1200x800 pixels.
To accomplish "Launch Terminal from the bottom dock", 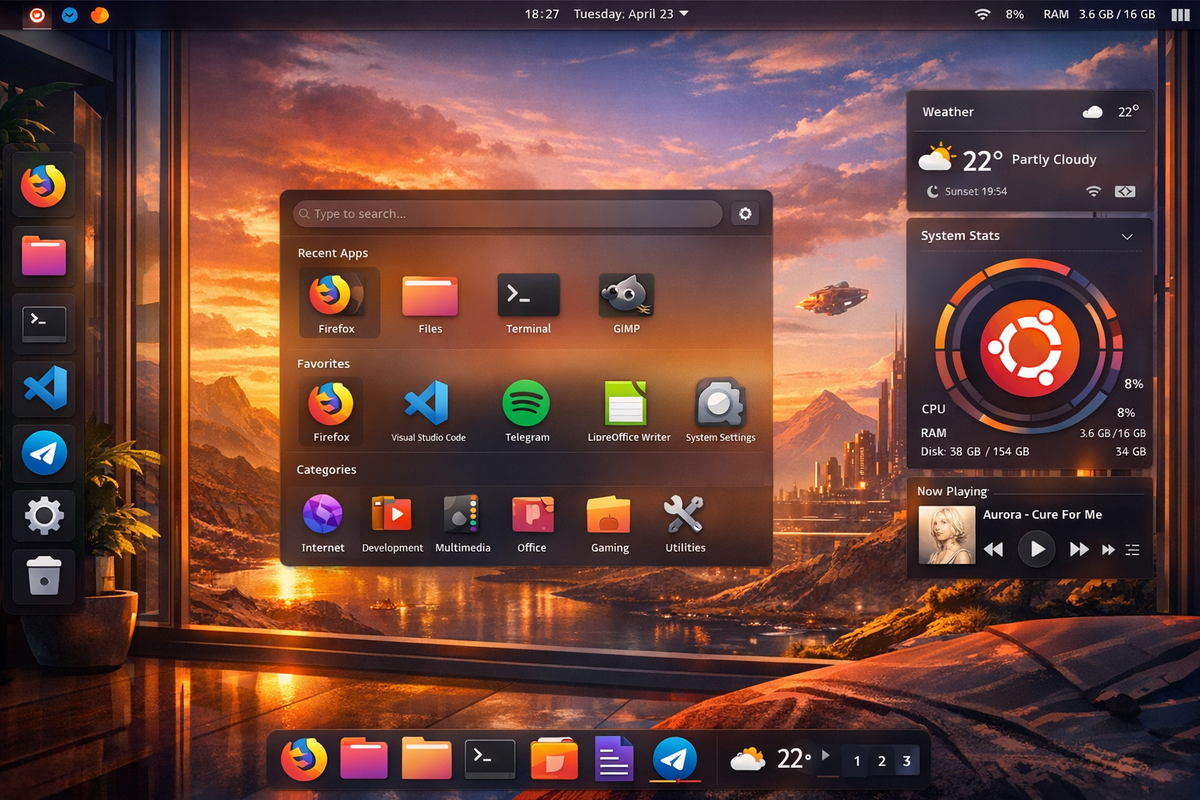I will coord(490,760).
